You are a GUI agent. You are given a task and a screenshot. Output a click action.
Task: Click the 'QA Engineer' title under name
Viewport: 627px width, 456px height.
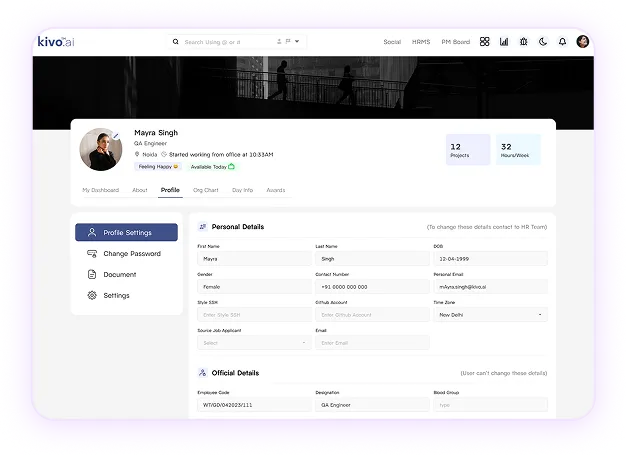coord(150,144)
